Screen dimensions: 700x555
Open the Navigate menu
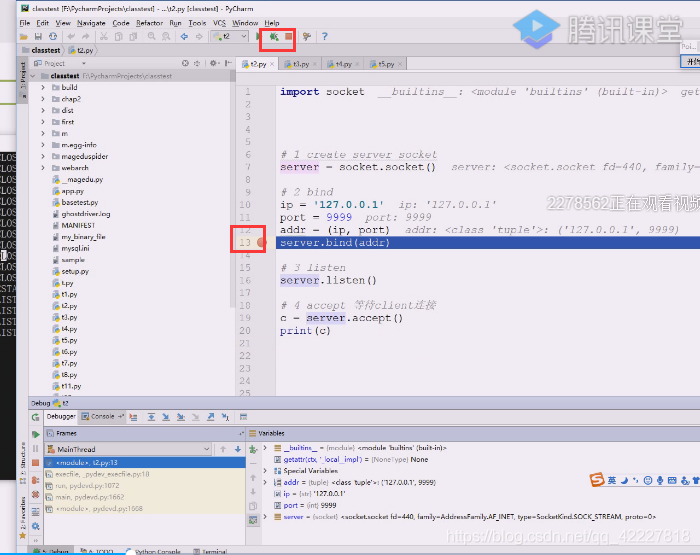91,23
